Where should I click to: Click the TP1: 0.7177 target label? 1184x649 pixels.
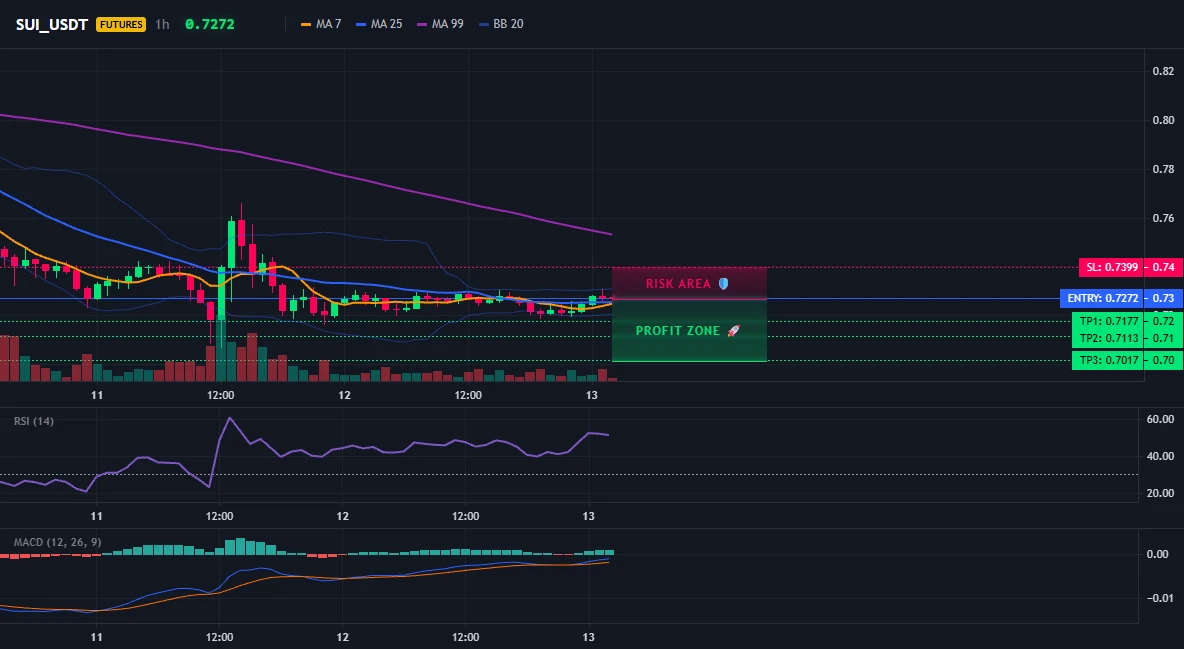click(1108, 321)
